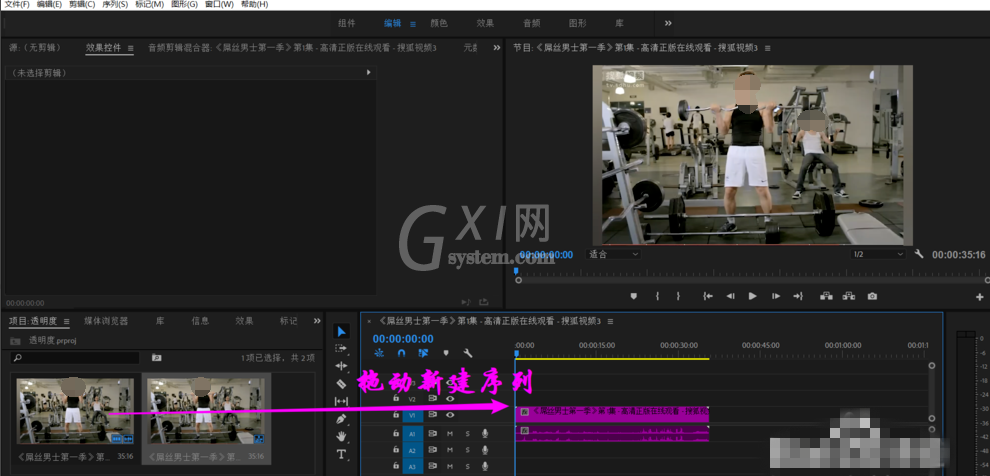Click the Mark In button
The width and height of the screenshot is (990, 476).
point(657,296)
